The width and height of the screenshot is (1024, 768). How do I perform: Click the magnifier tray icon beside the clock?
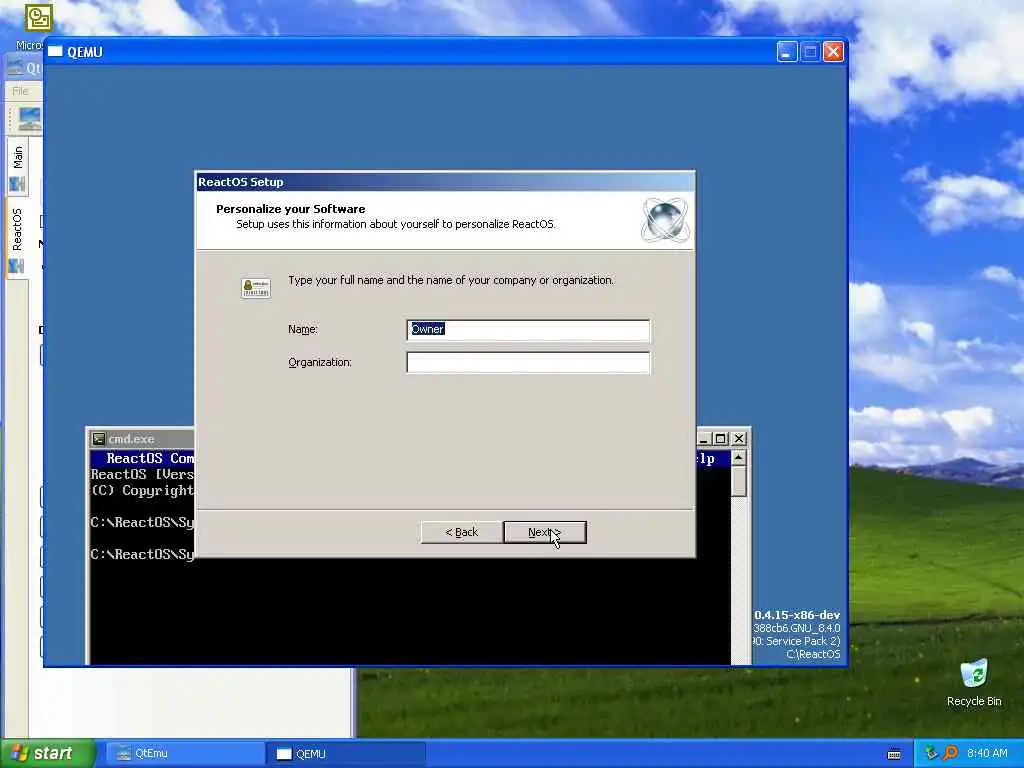pyautogui.click(x=950, y=754)
